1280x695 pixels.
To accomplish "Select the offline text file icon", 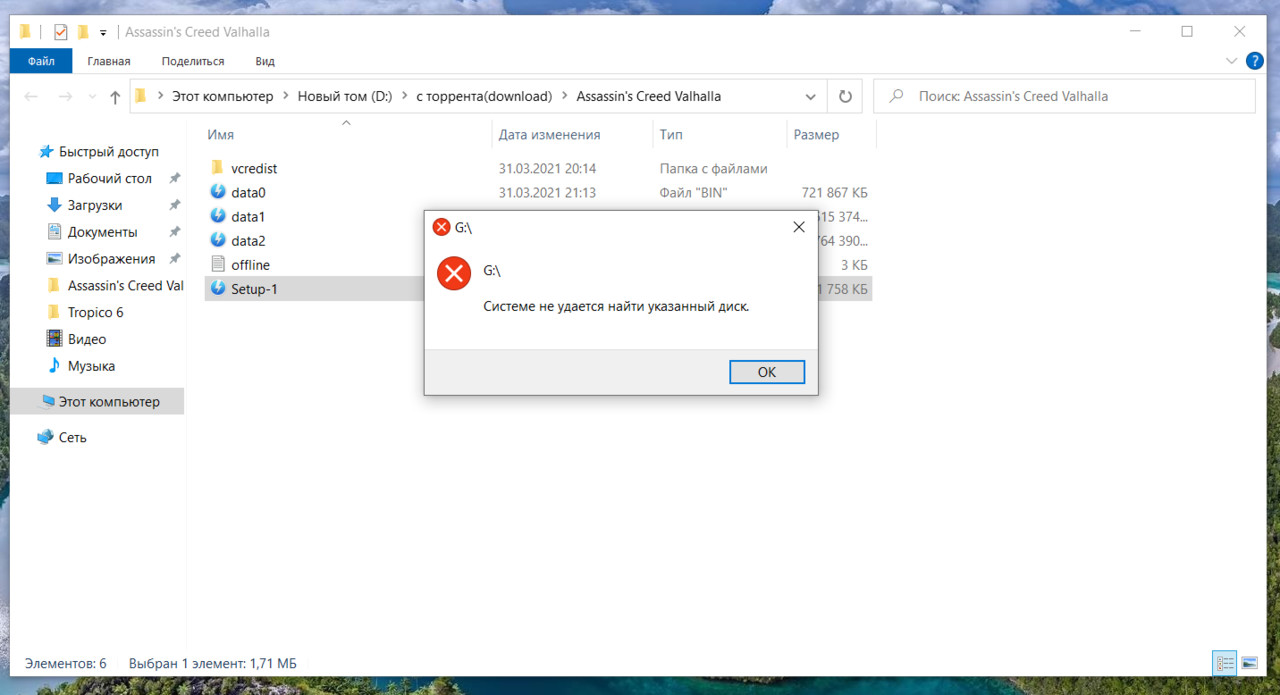I will [218, 264].
